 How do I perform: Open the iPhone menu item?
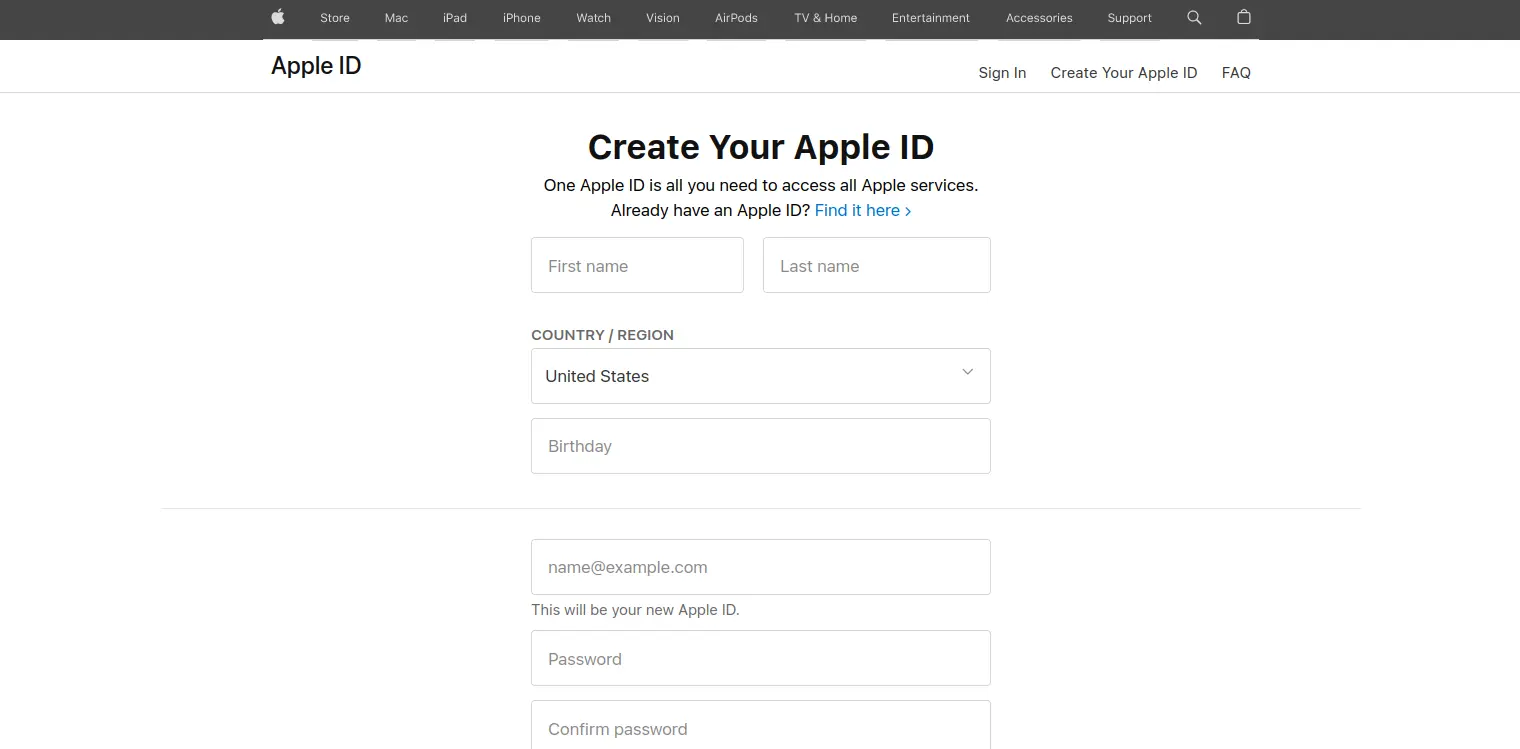522,18
